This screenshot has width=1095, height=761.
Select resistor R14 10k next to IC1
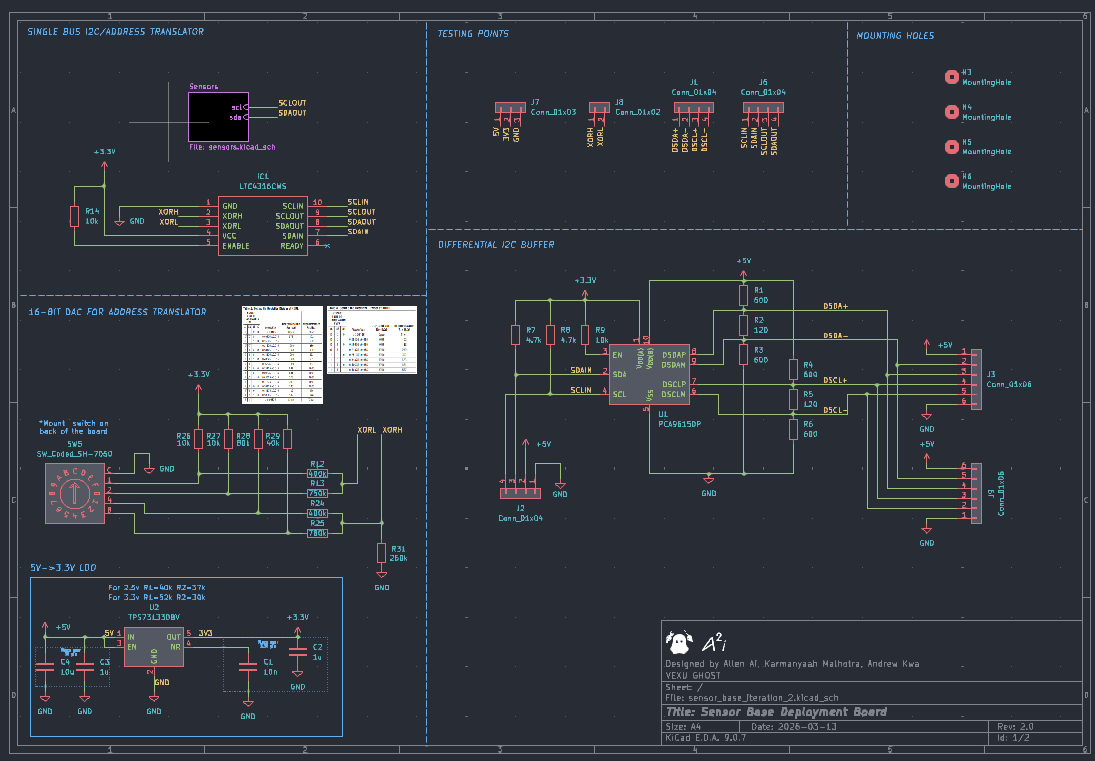[74, 216]
